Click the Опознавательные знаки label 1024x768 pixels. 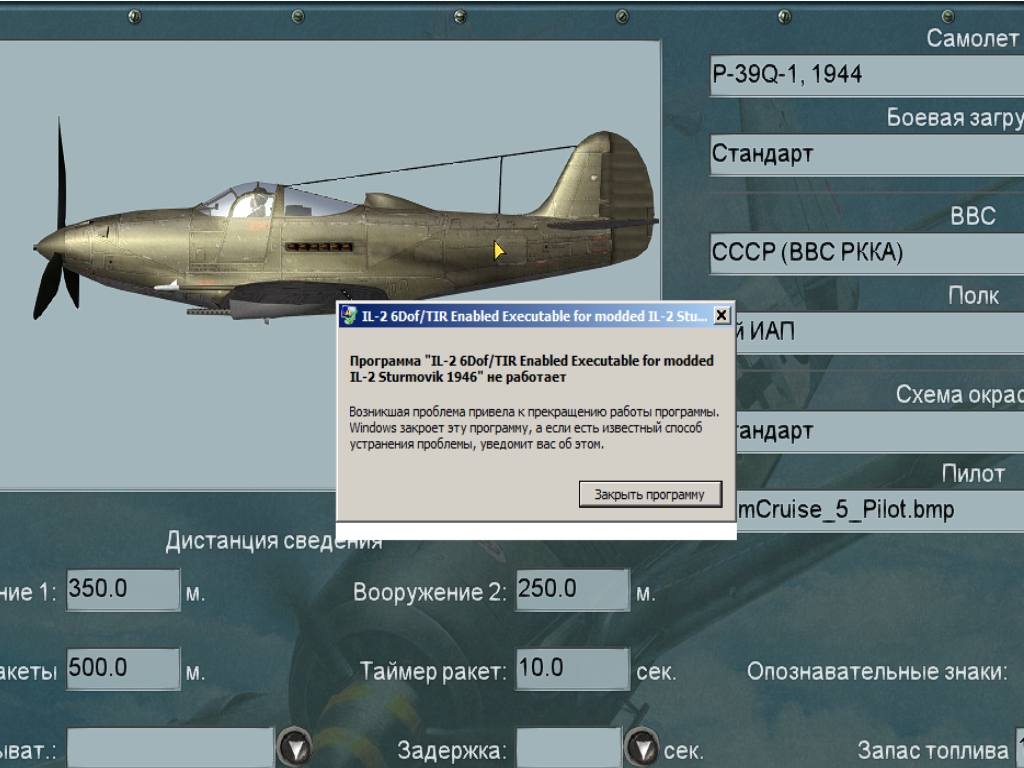click(877, 671)
